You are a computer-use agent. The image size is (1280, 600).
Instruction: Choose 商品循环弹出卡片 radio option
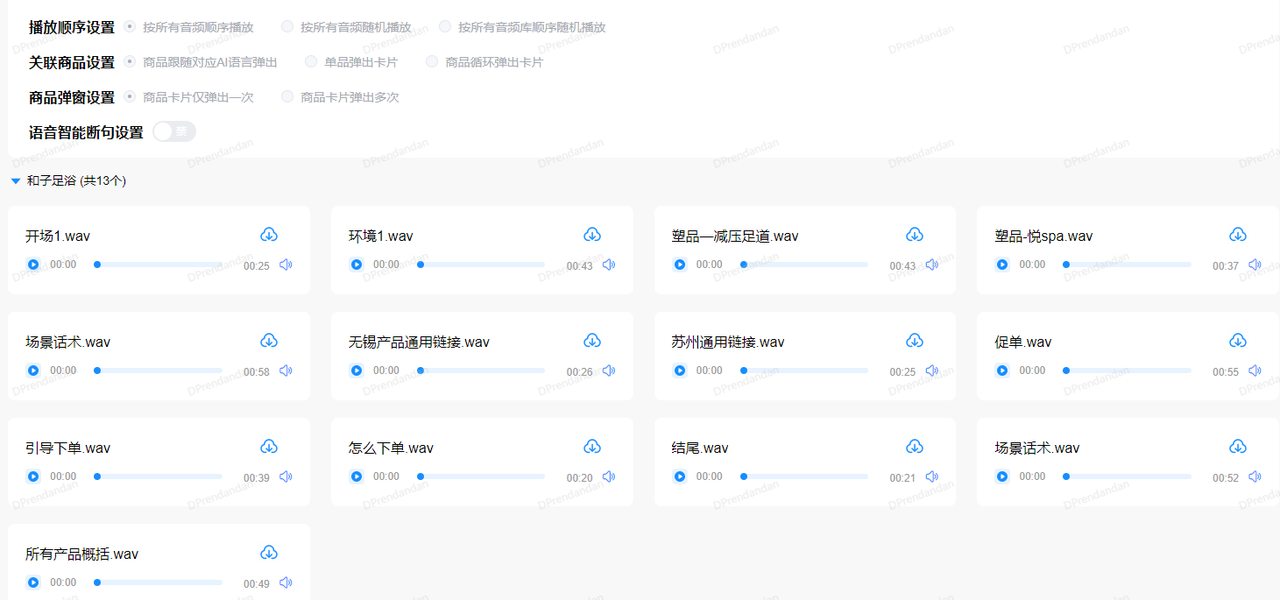432,62
